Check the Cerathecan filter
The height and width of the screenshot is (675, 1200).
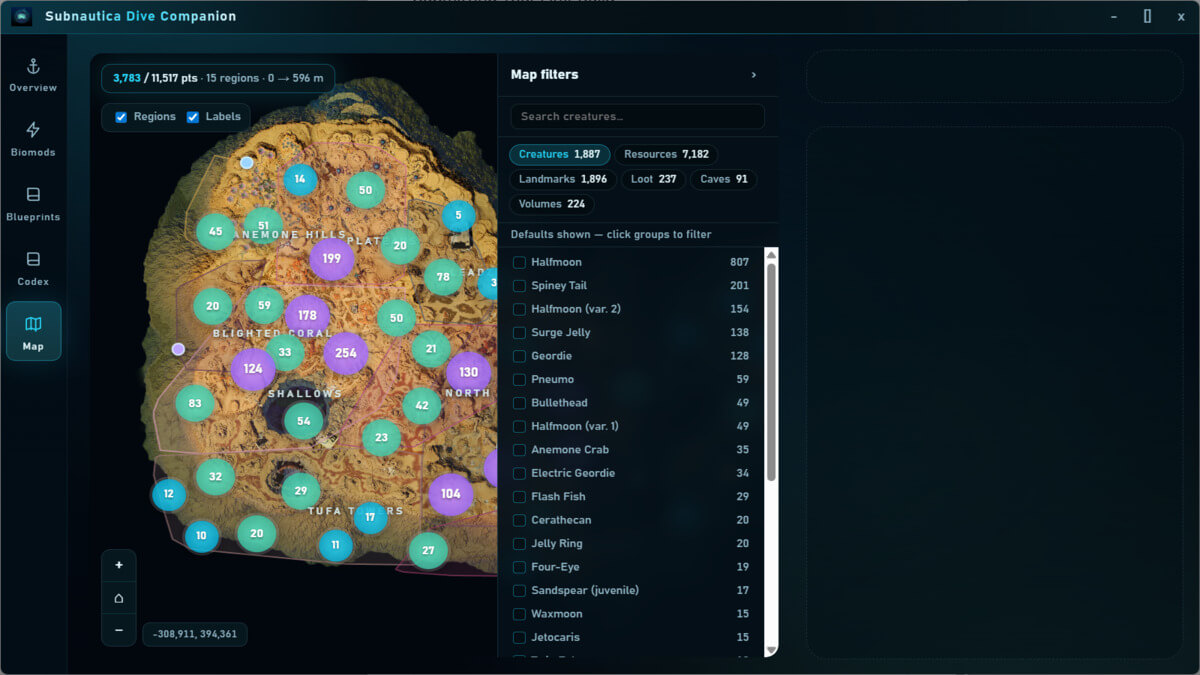[x=519, y=520]
